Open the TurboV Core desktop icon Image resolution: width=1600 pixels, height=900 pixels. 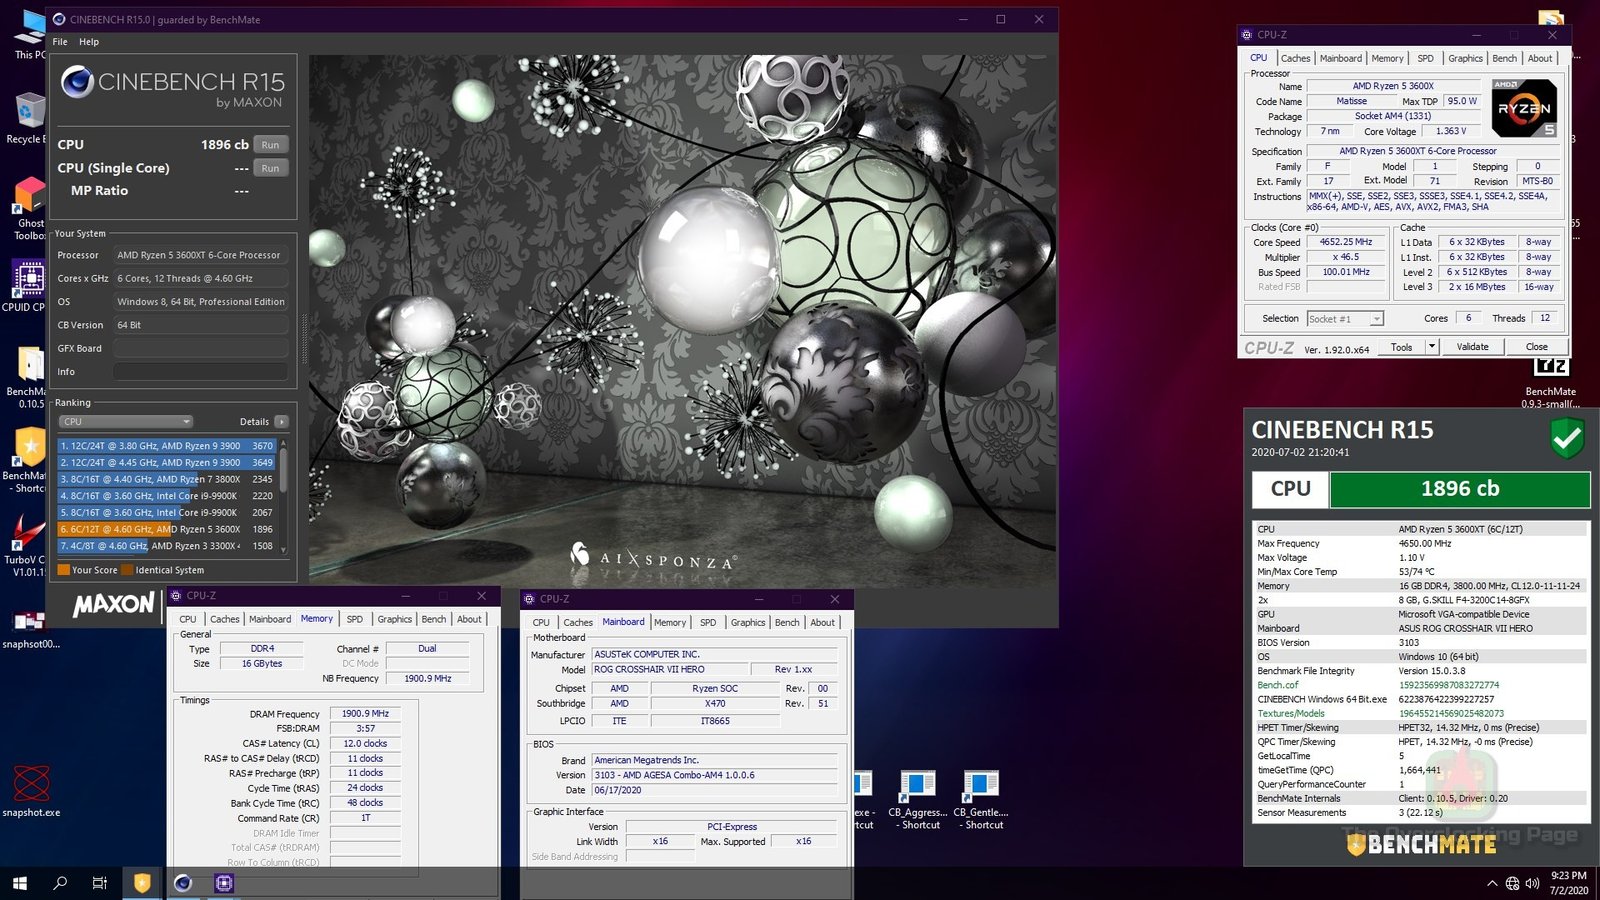point(27,533)
